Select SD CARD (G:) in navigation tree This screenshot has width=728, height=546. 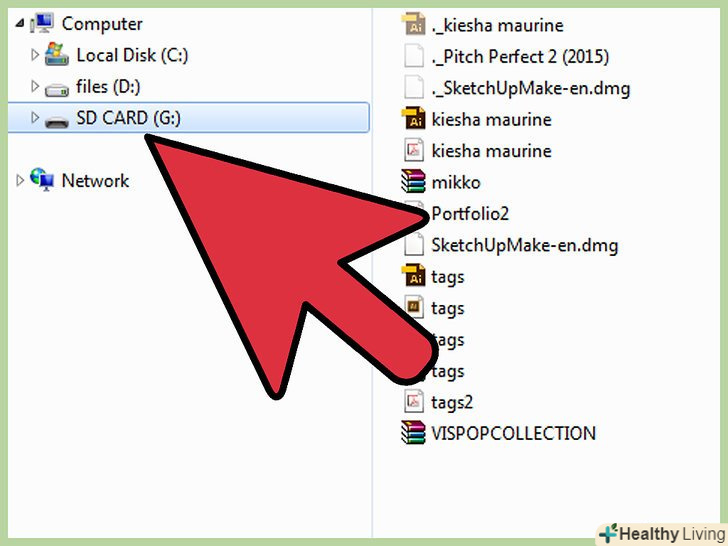(188, 117)
